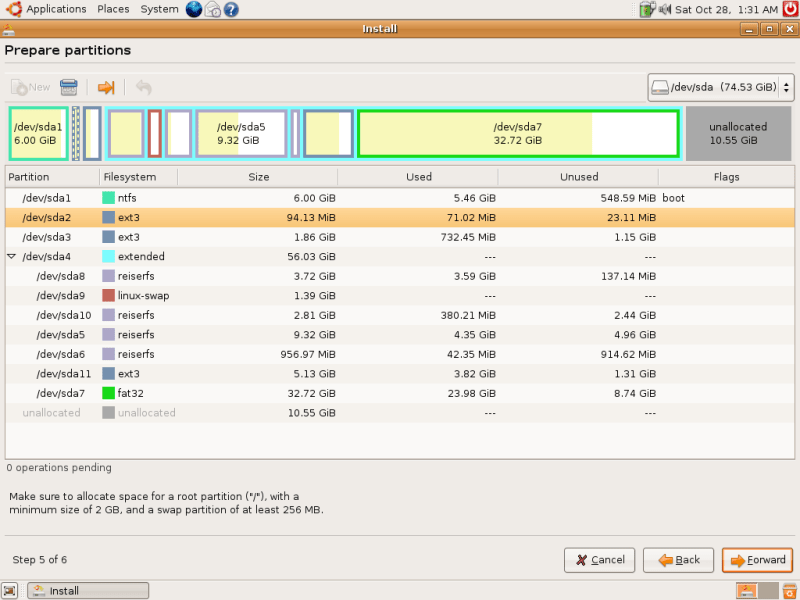
Task: Open the /dev/sda disk selector dropdown
Action: [x=720, y=87]
